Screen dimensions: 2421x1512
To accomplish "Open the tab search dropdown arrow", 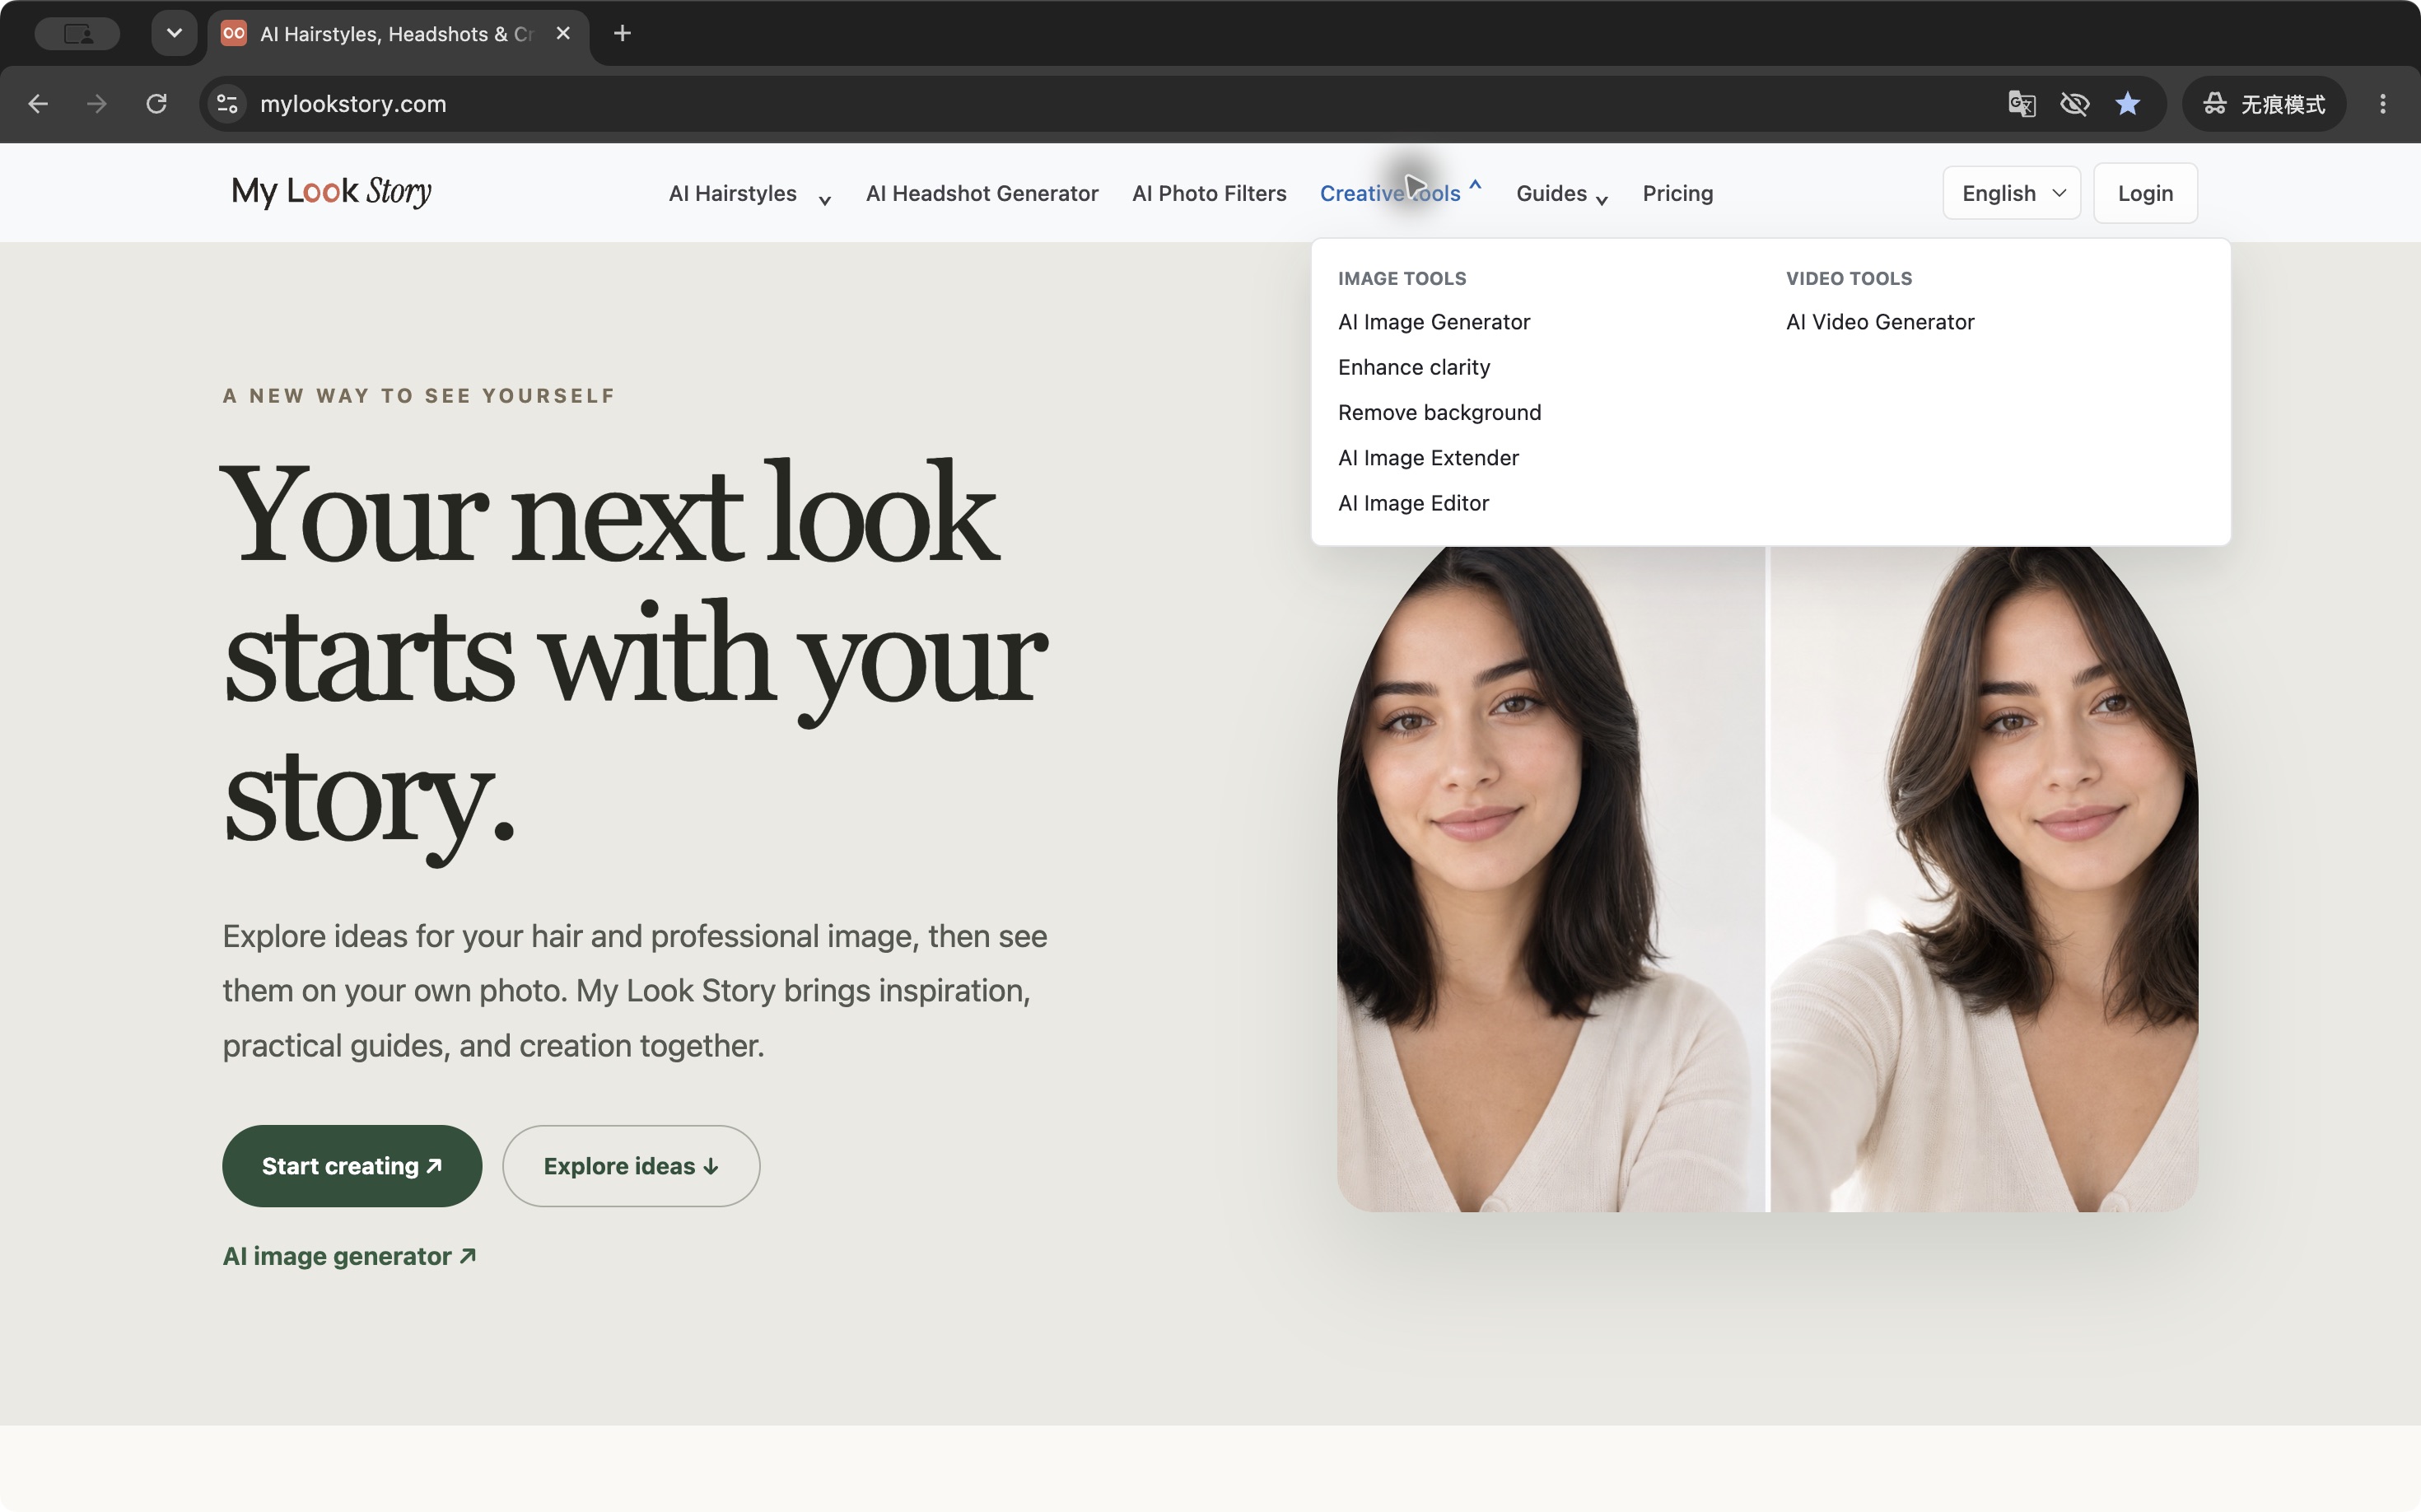I will point(174,34).
